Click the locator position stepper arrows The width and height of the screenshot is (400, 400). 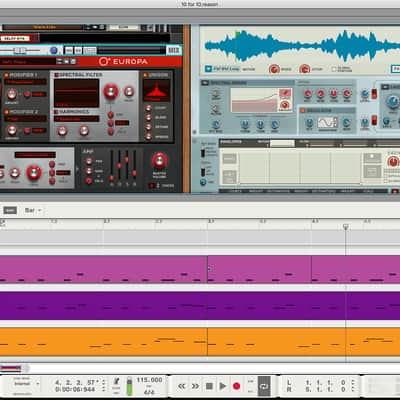point(353,386)
